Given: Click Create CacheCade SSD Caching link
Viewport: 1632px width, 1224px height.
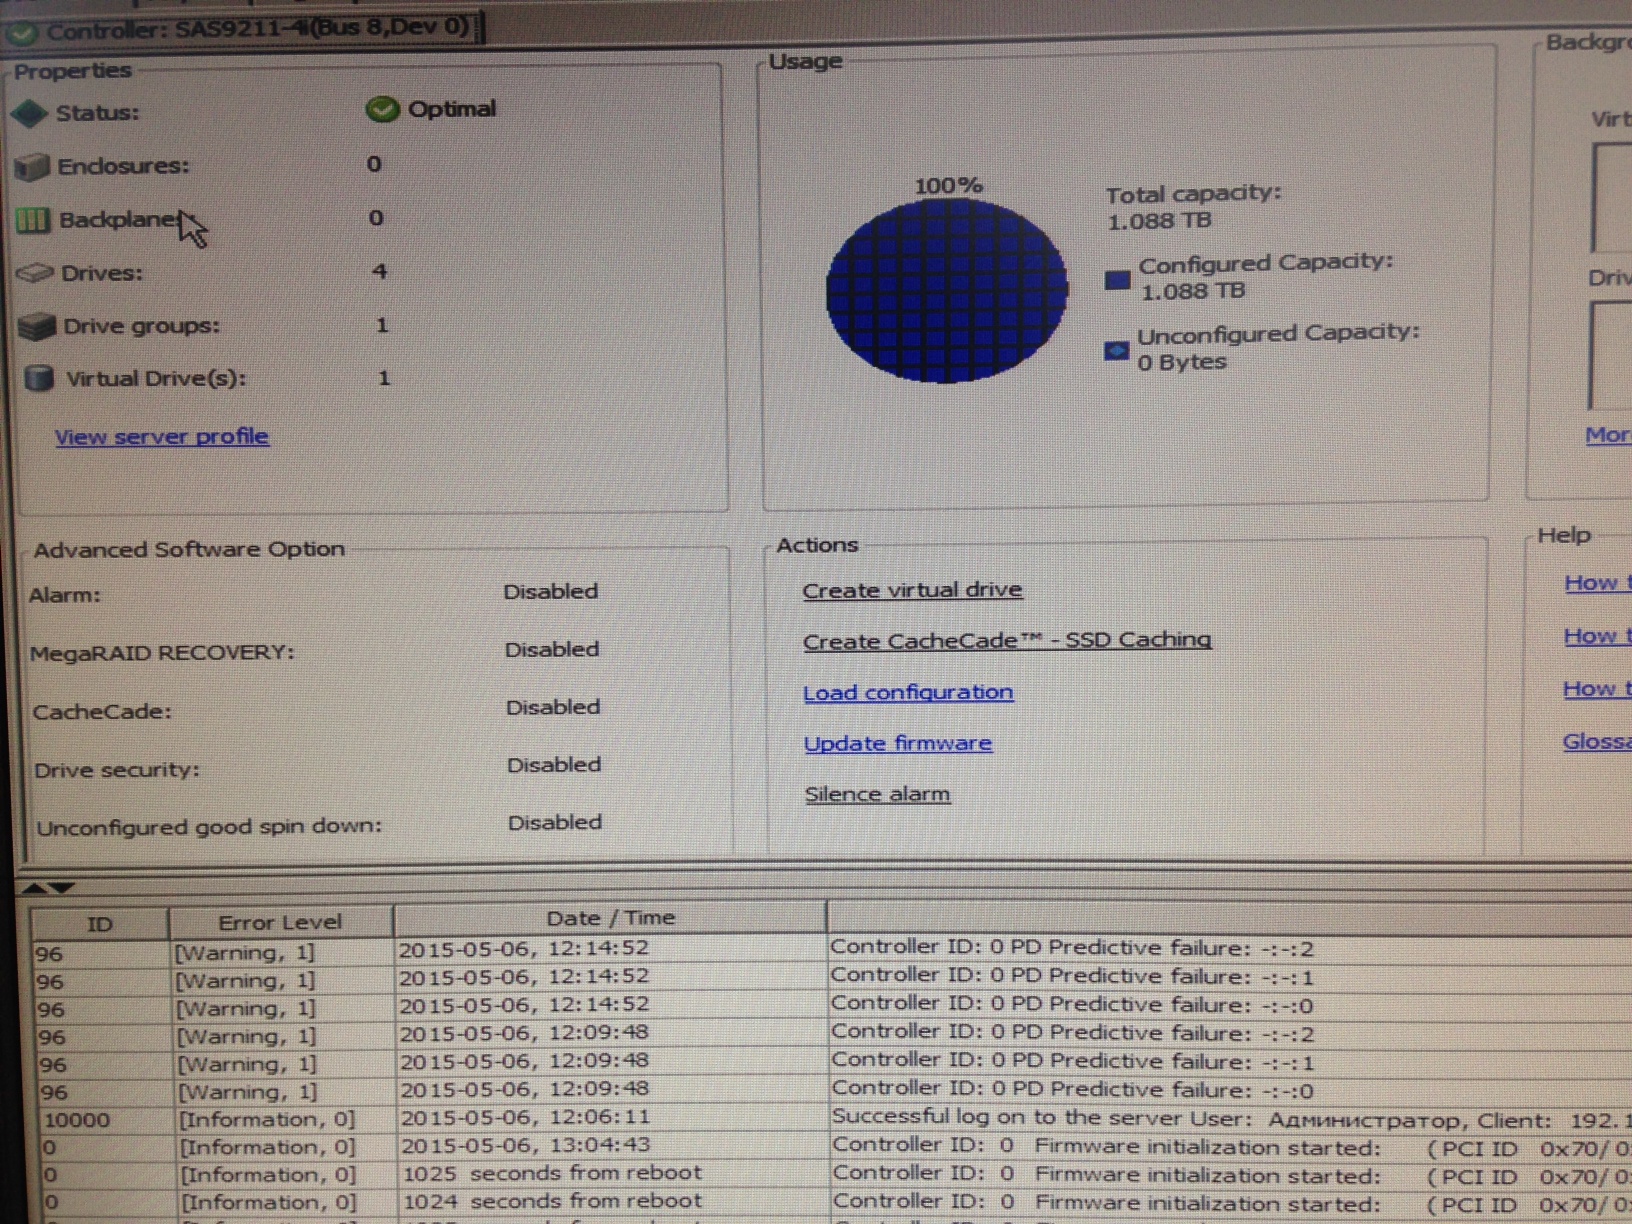Looking at the screenshot, I should (1007, 640).
